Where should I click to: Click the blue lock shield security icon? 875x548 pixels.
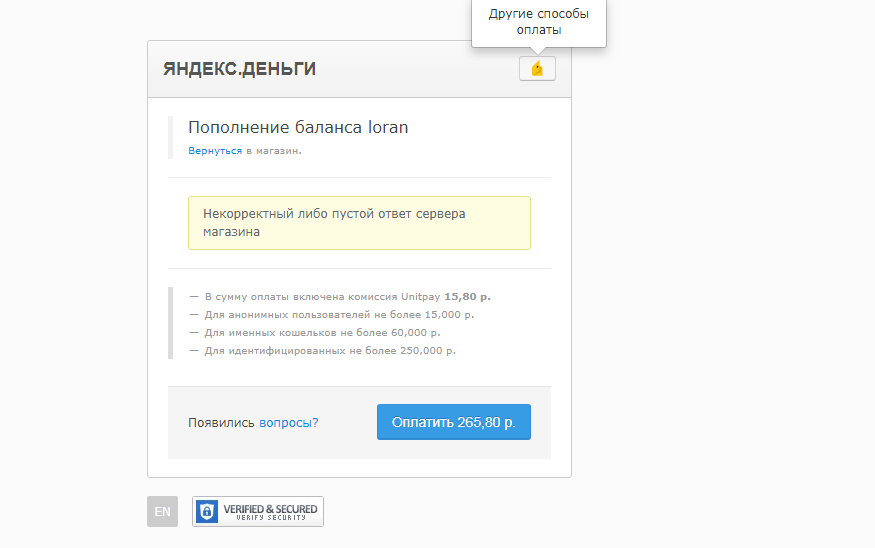(x=207, y=511)
